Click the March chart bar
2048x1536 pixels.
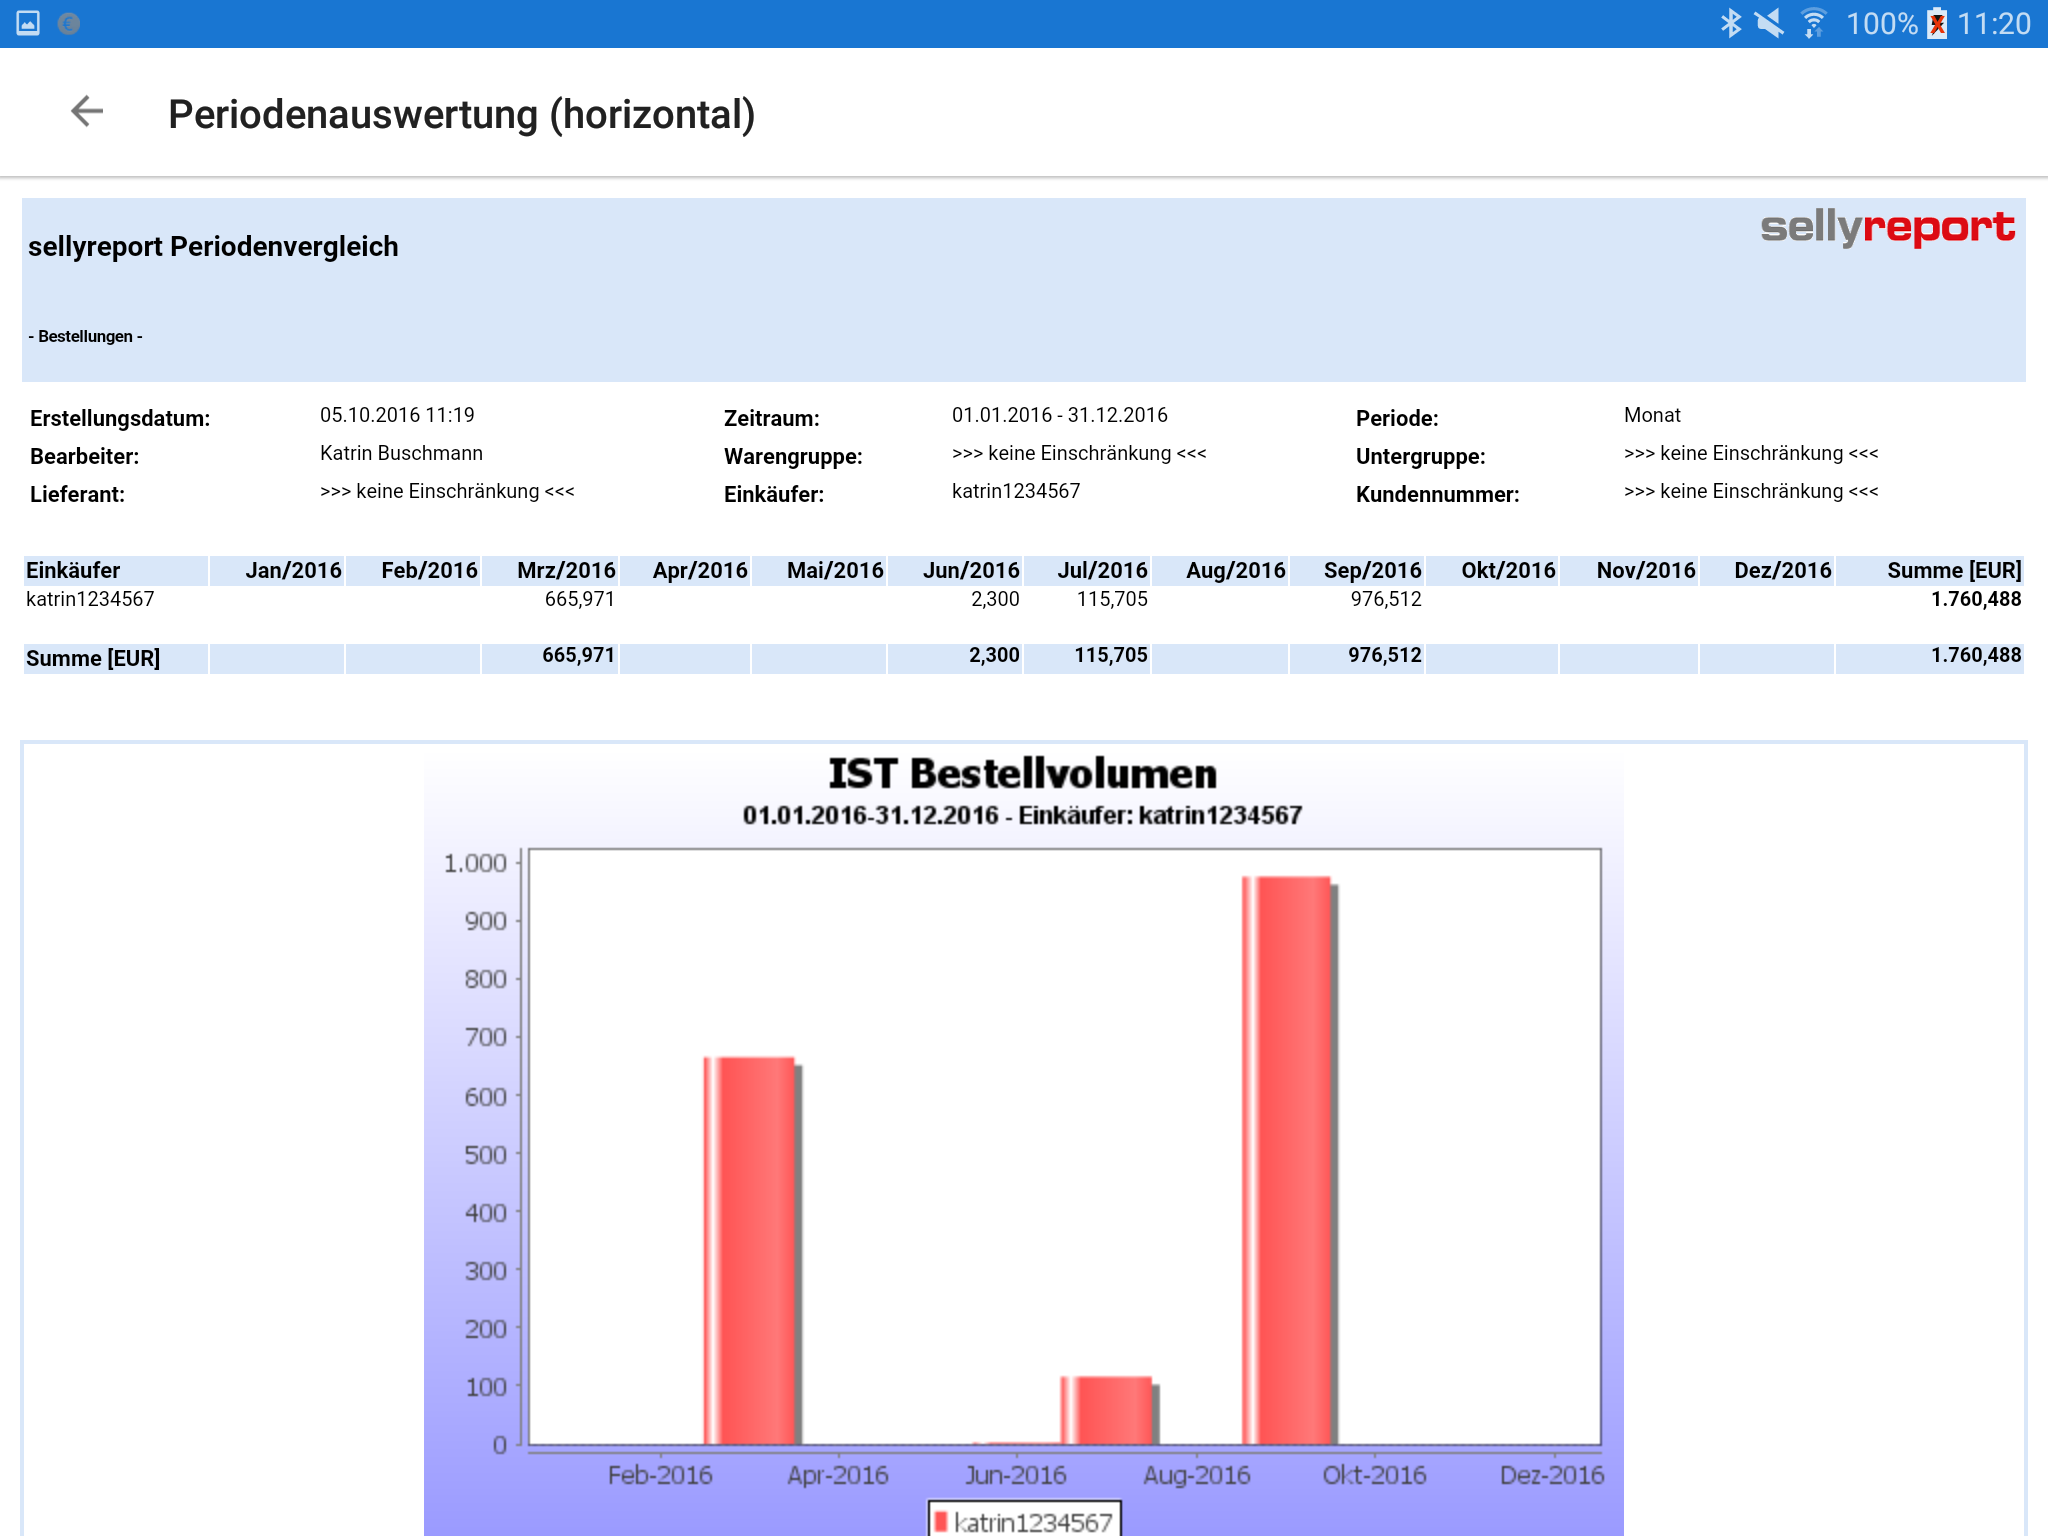(750, 1250)
